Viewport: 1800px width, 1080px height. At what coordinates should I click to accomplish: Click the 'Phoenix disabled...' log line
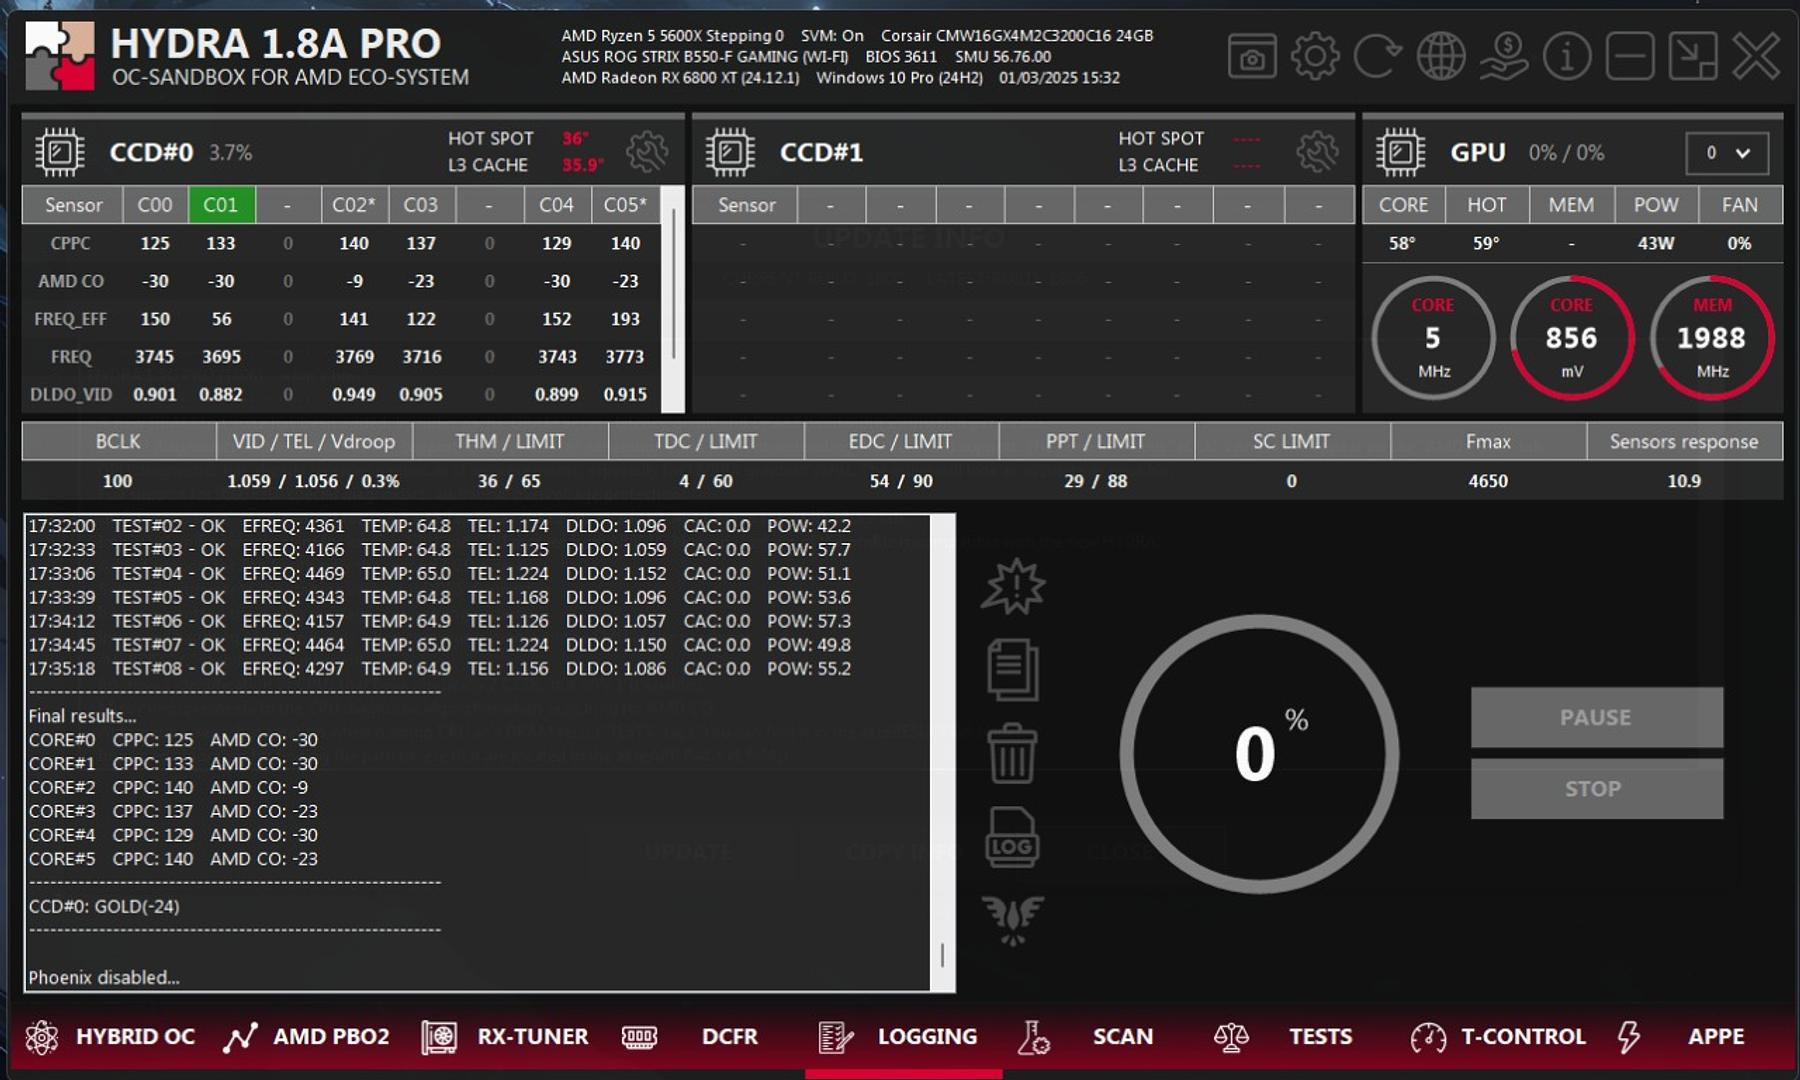[104, 977]
